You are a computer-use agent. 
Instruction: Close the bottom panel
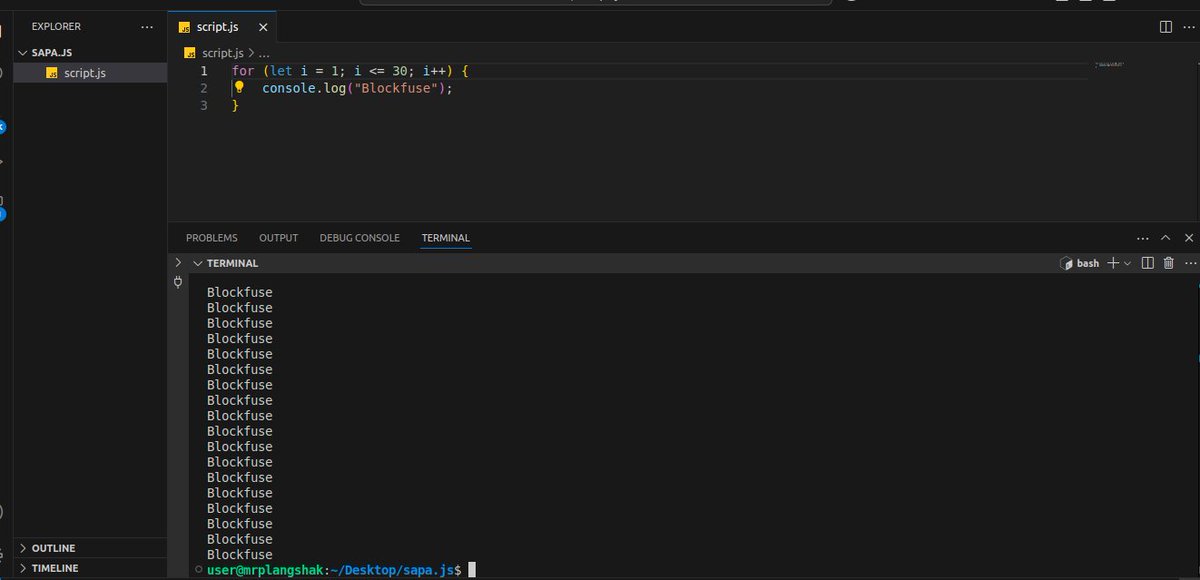(x=1188, y=238)
